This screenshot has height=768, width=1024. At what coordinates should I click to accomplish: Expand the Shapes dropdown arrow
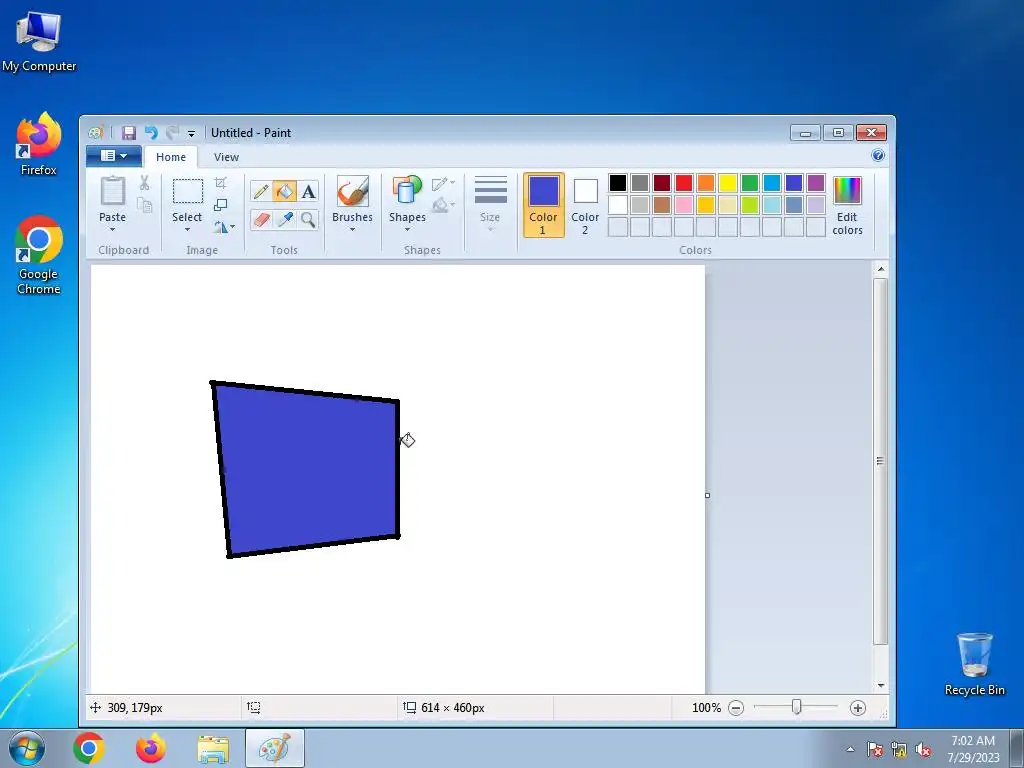(407, 230)
